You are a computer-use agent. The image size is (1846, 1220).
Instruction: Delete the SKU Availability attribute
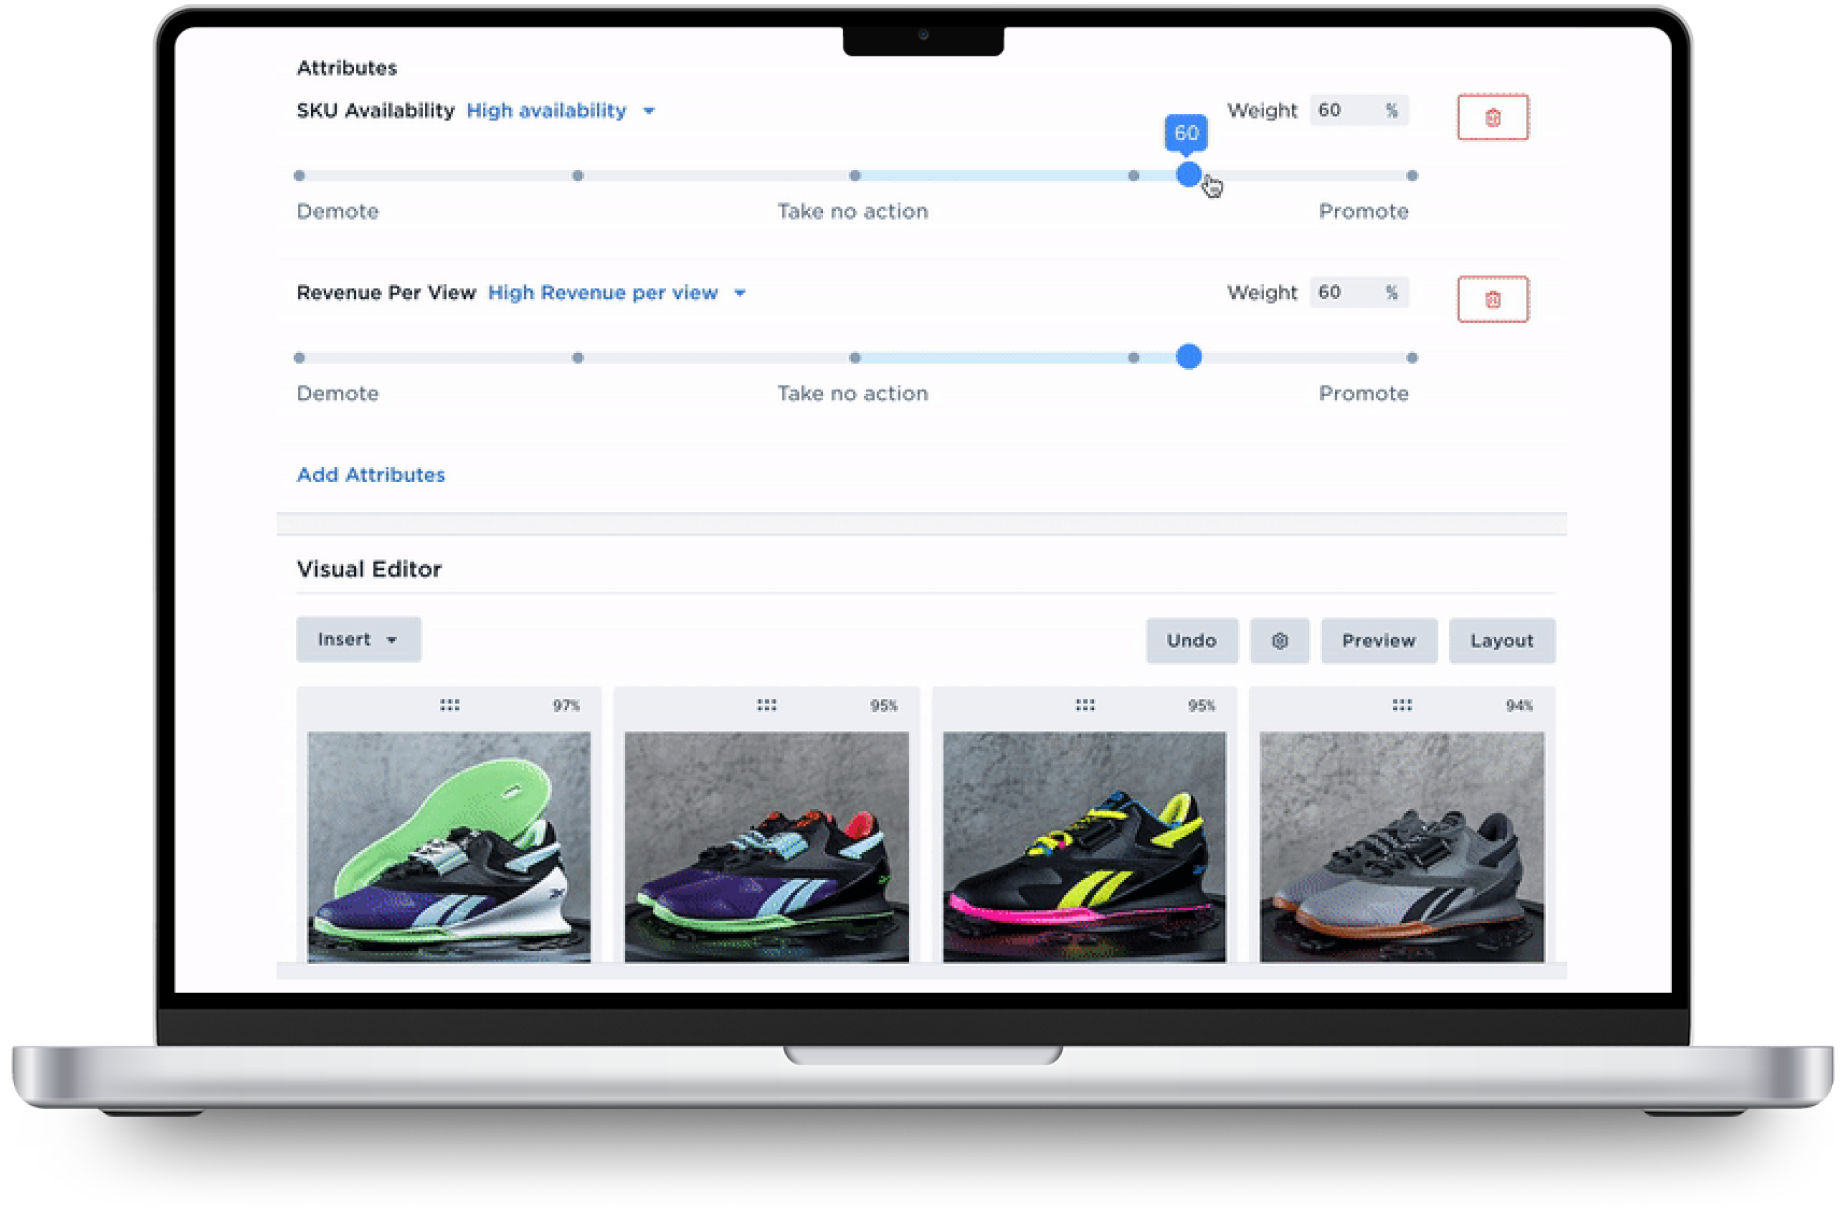point(1491,118)
